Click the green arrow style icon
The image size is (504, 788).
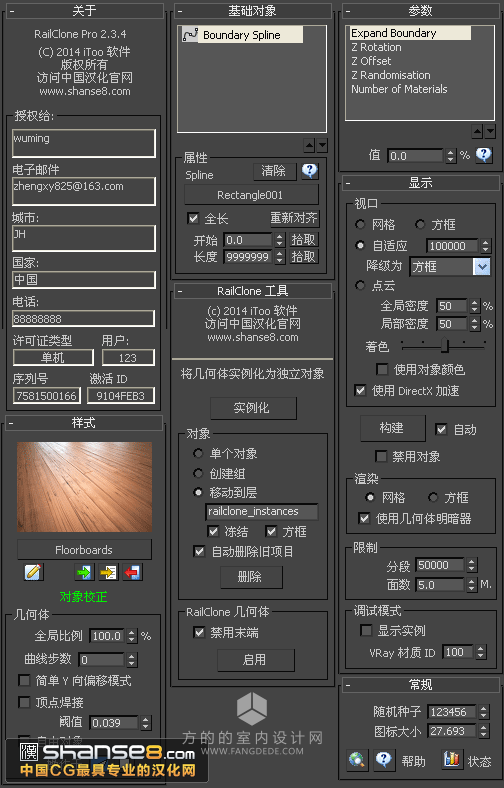tap(84, 572)
